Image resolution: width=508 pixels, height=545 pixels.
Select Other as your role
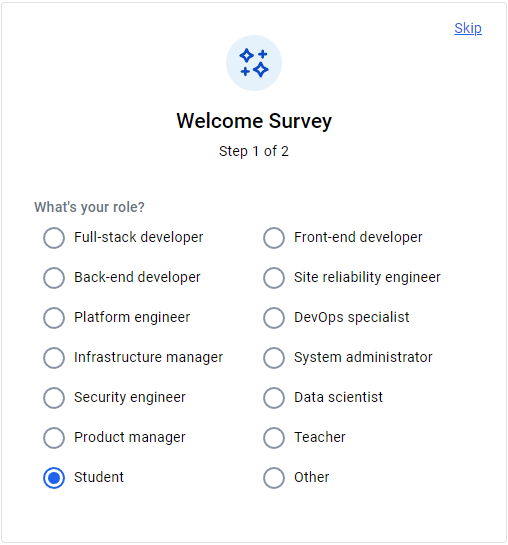click(274, 478)
